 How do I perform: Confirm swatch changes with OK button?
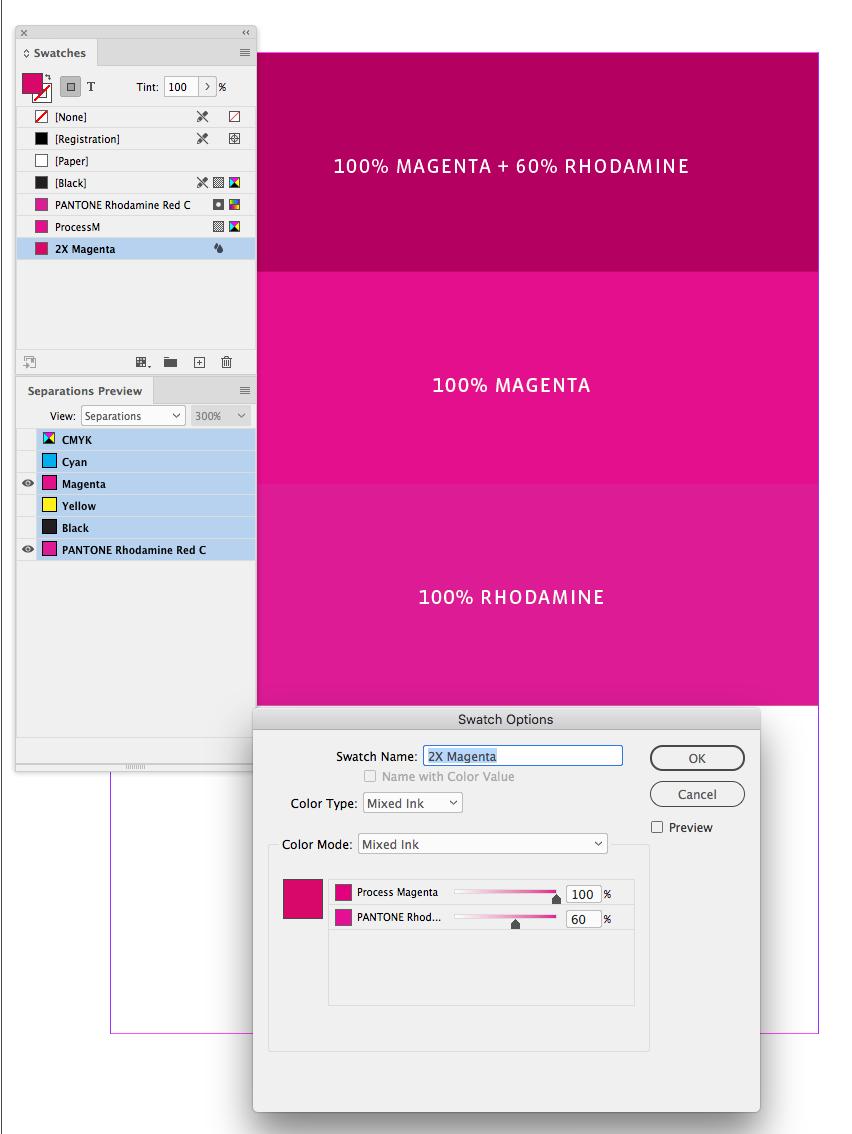click(x=697, y=758)
